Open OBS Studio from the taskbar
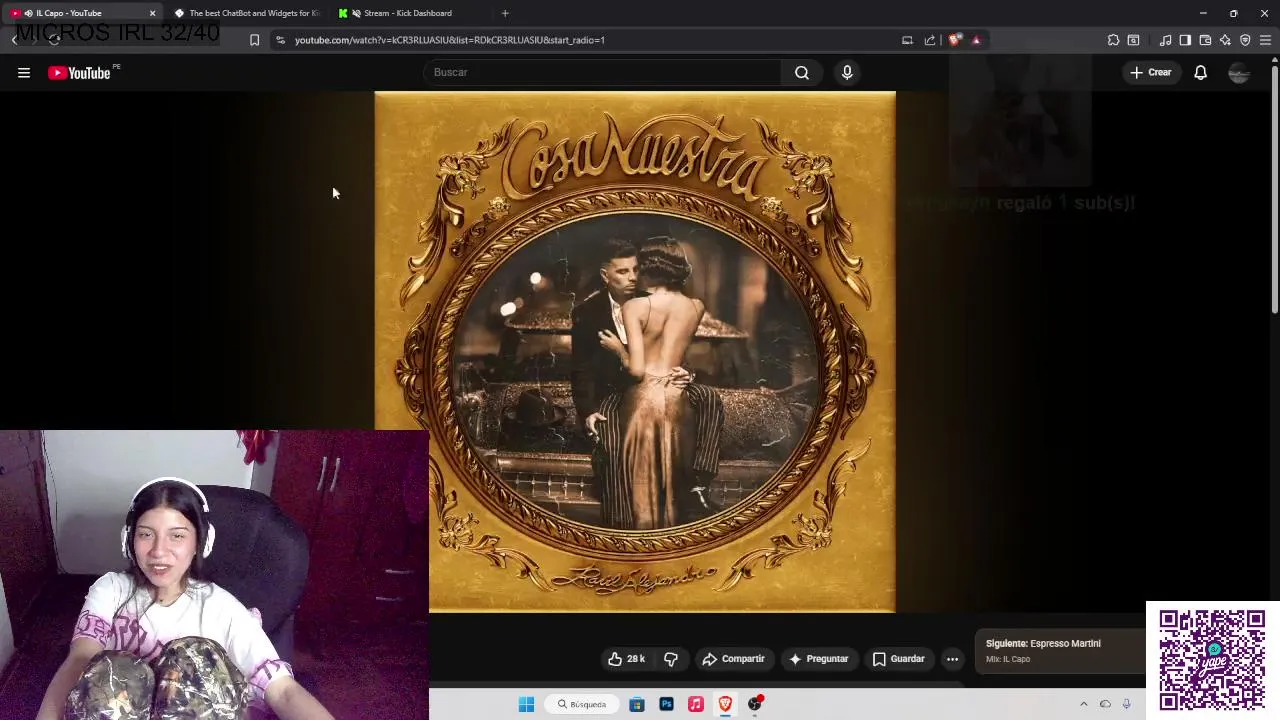 coord(755,704)
